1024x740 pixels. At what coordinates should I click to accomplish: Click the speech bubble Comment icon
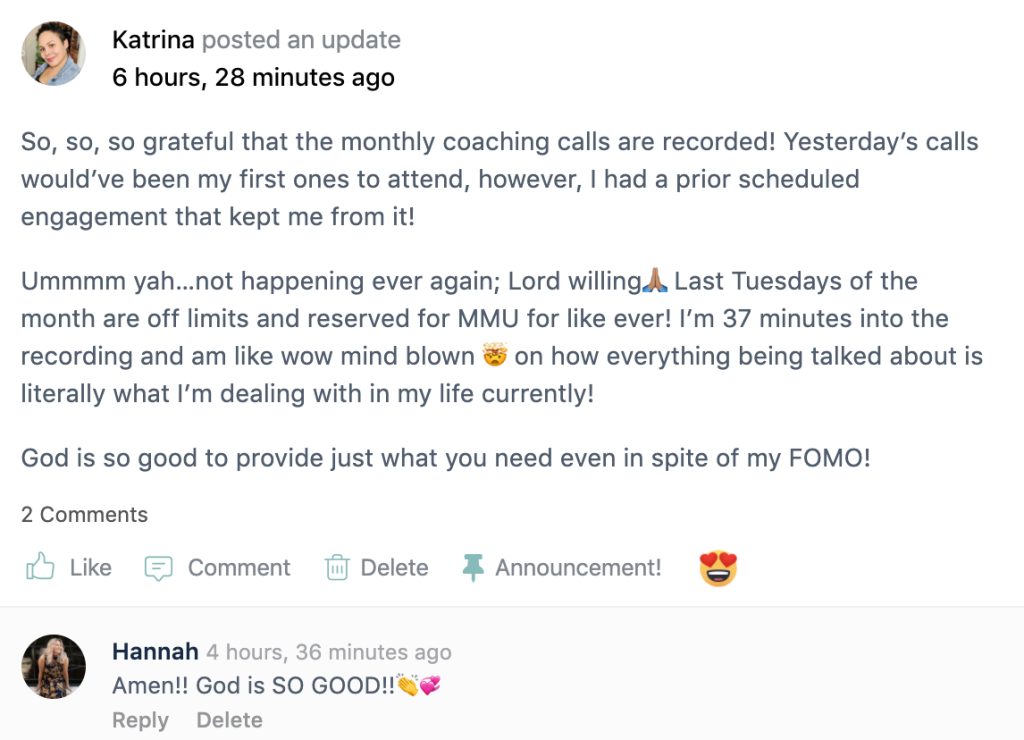point(158,568)
